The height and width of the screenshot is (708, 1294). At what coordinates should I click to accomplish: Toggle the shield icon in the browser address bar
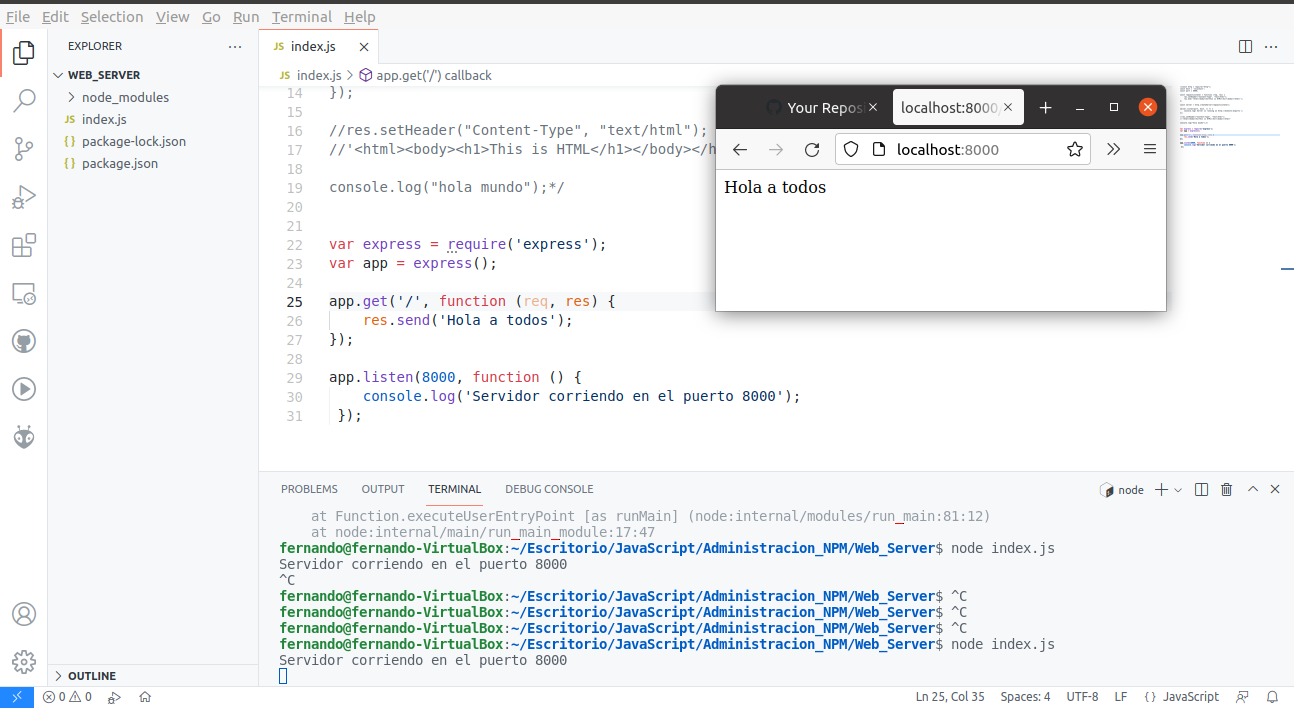click(851, 149)
